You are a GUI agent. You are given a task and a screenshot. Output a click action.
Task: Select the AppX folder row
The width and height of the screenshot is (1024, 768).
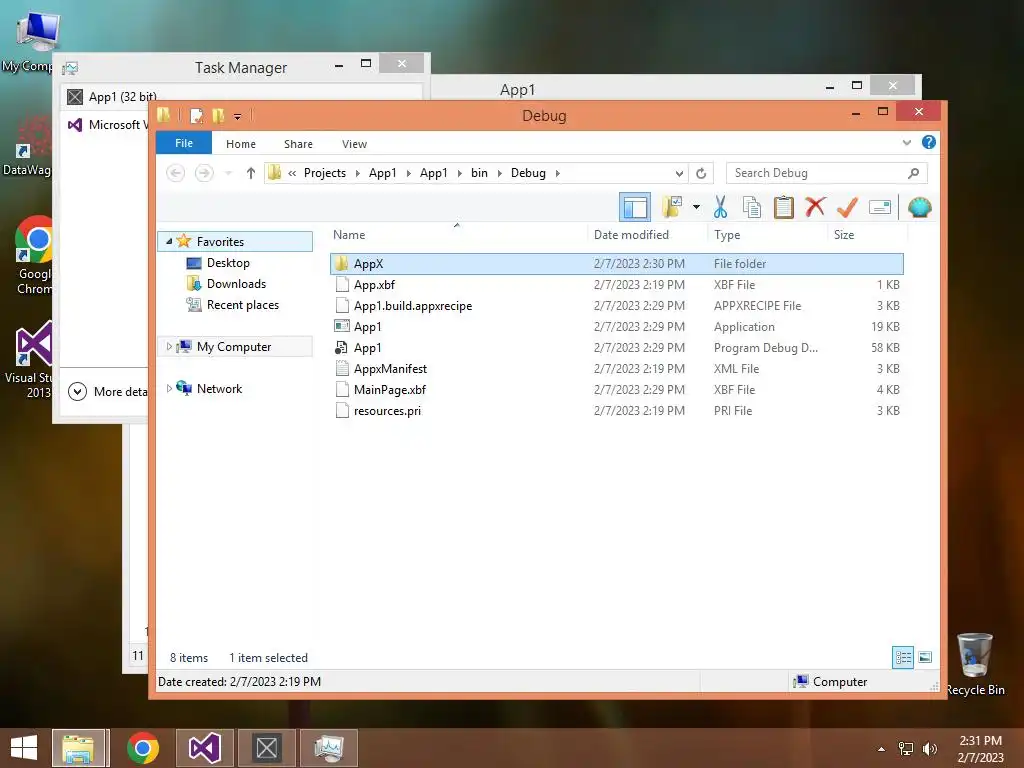click(x=616, y=264)
